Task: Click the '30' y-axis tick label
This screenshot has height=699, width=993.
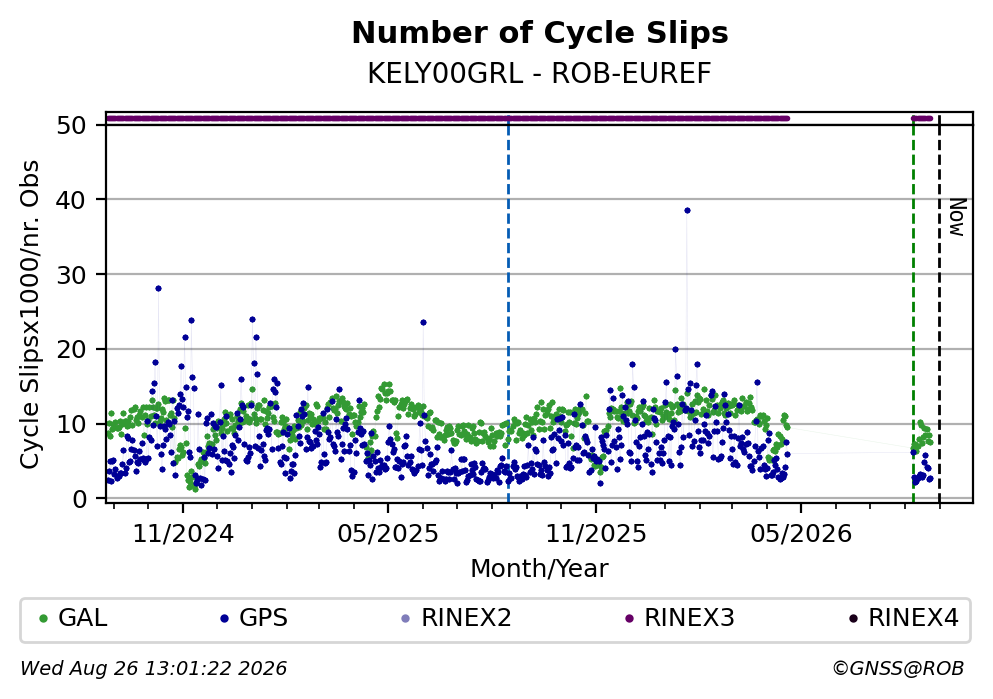Action: (71, 275)
